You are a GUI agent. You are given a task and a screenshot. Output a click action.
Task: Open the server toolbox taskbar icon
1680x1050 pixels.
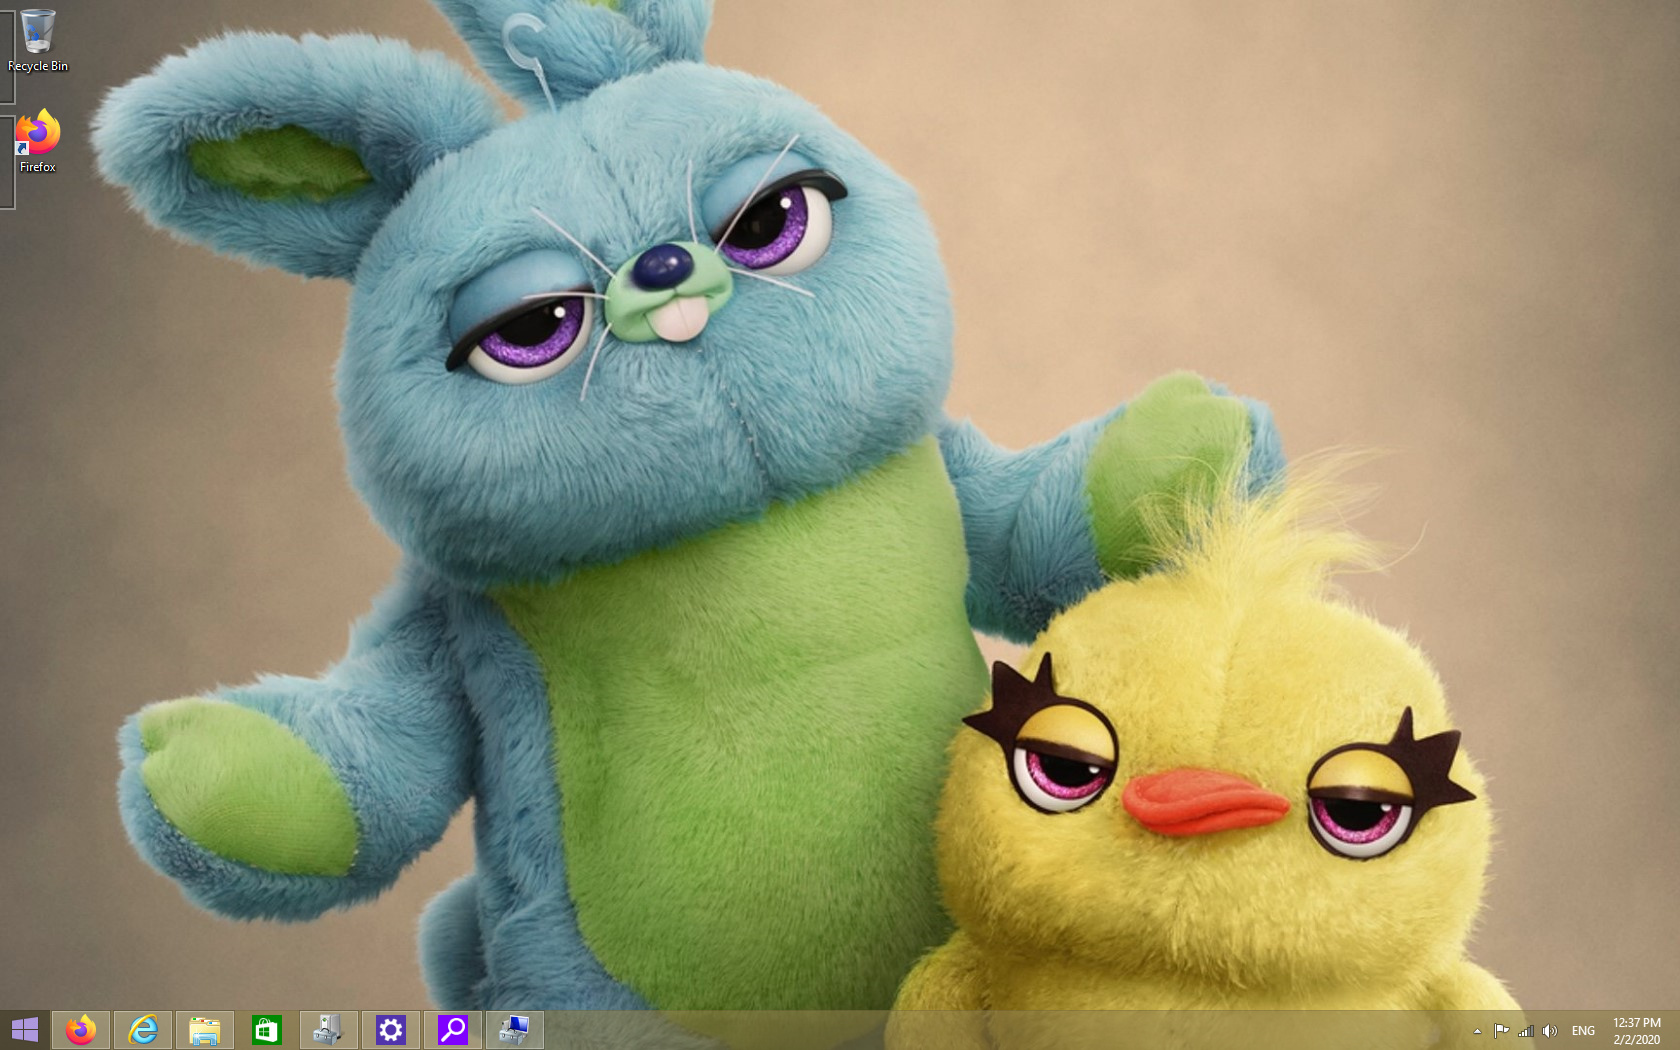[329, 1030]
